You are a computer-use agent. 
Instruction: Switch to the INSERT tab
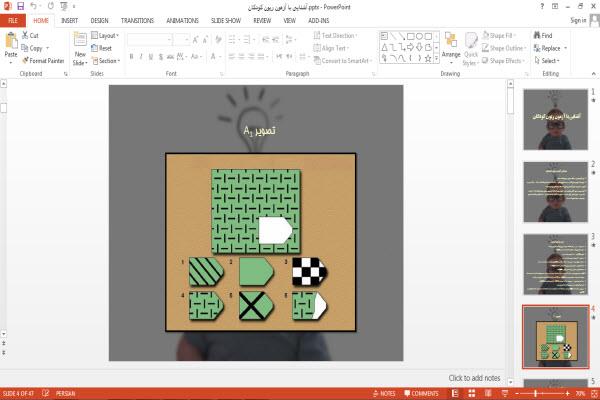pos(69,21)
